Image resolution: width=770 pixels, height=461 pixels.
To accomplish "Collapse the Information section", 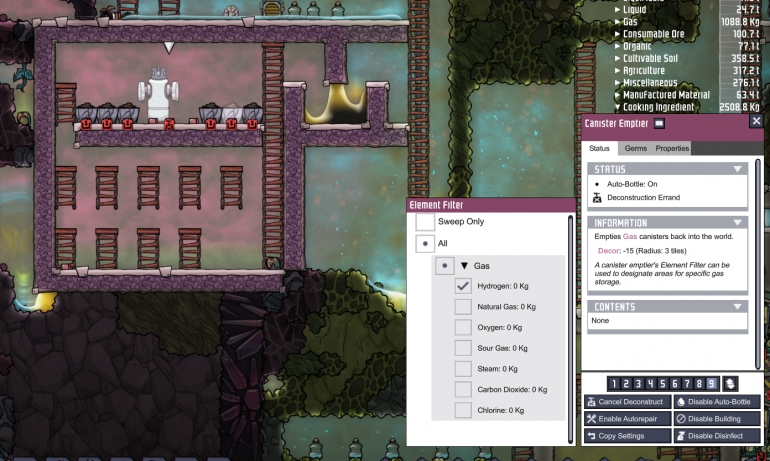I will click(738, 222).
